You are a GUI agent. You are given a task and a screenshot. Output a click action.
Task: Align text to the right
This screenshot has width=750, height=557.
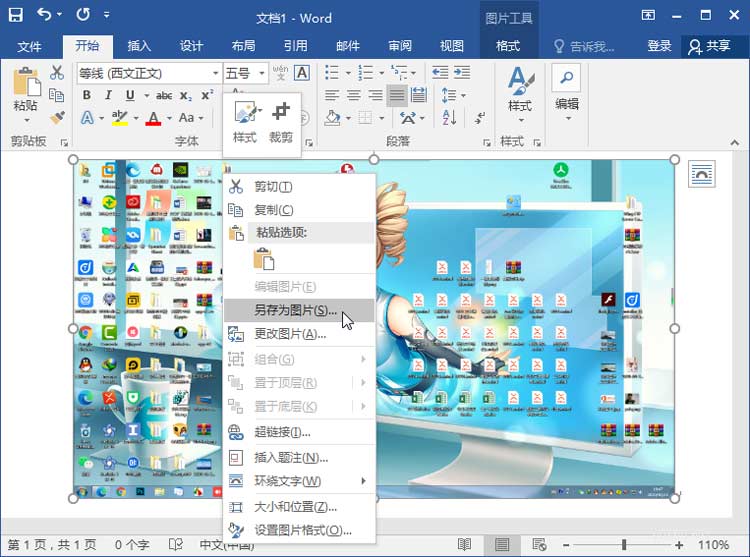[x=375, y=95]
